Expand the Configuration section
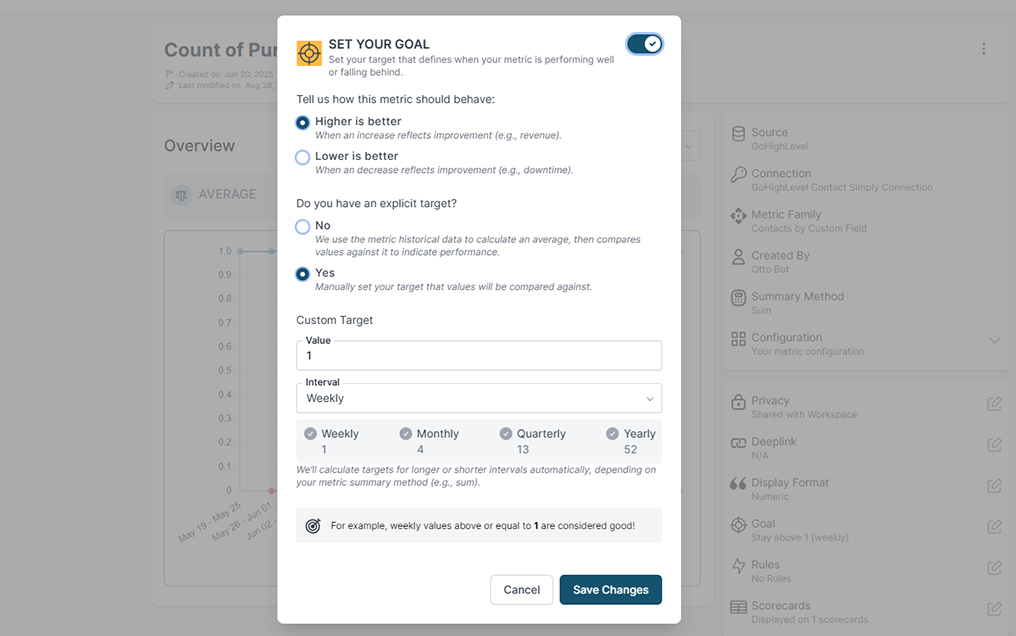The image size is (1016, 636). (996, 340)
